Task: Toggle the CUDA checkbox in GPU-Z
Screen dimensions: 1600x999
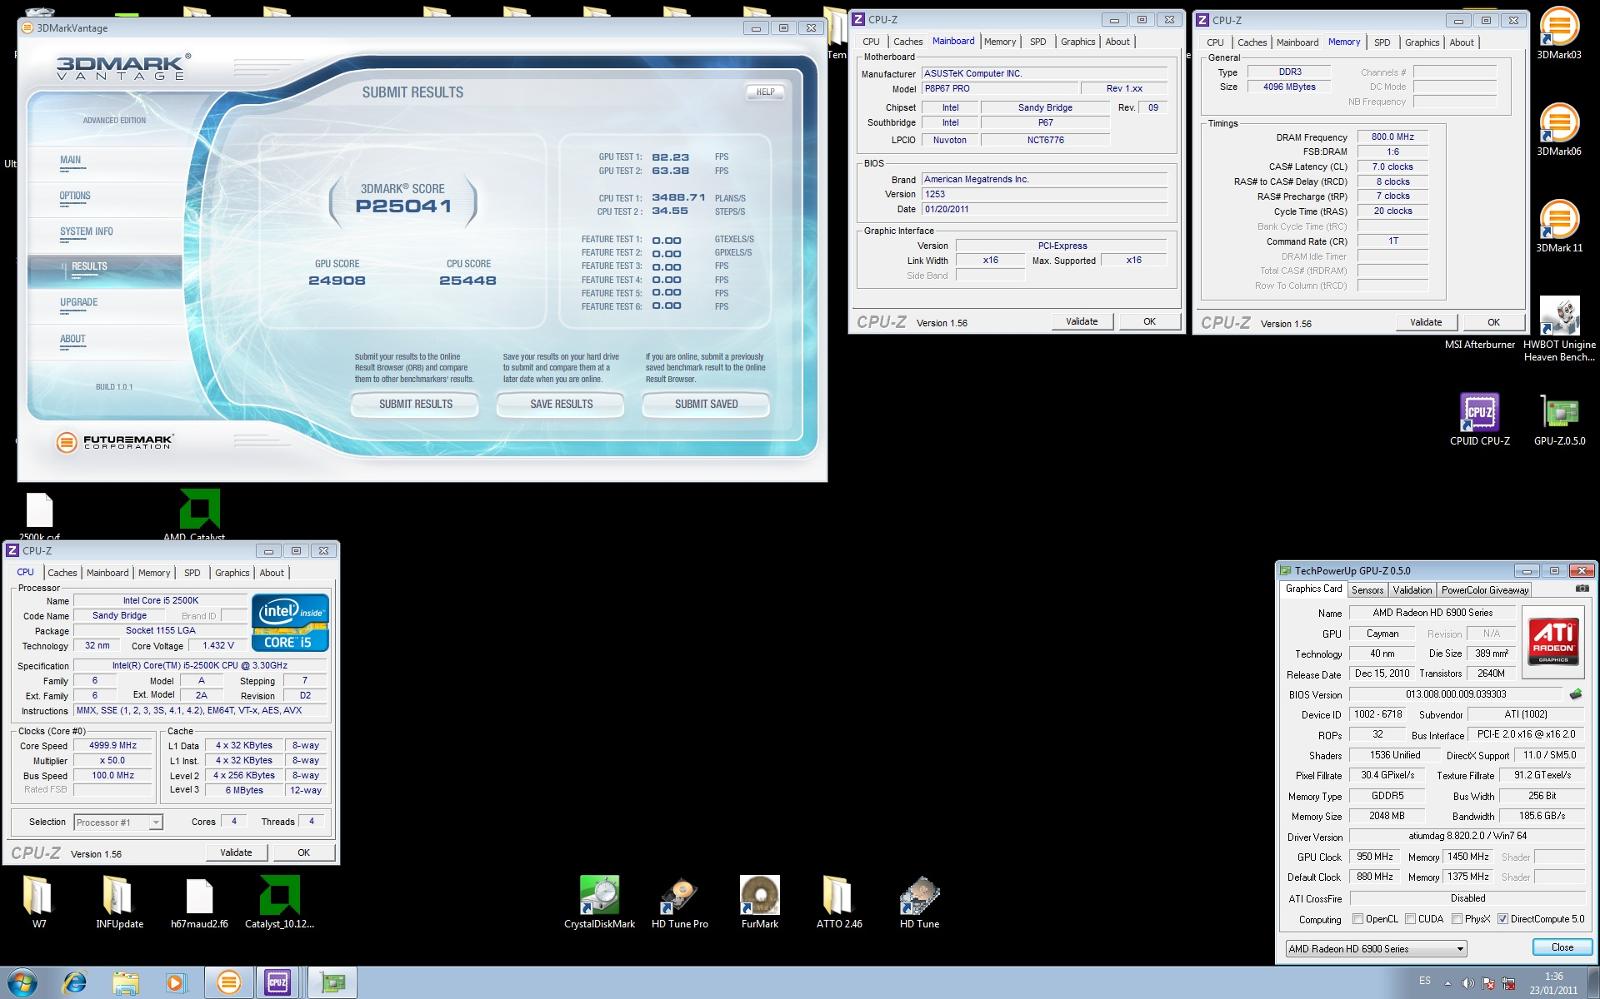Action: pyautogui.click(x=1410, y=919)
